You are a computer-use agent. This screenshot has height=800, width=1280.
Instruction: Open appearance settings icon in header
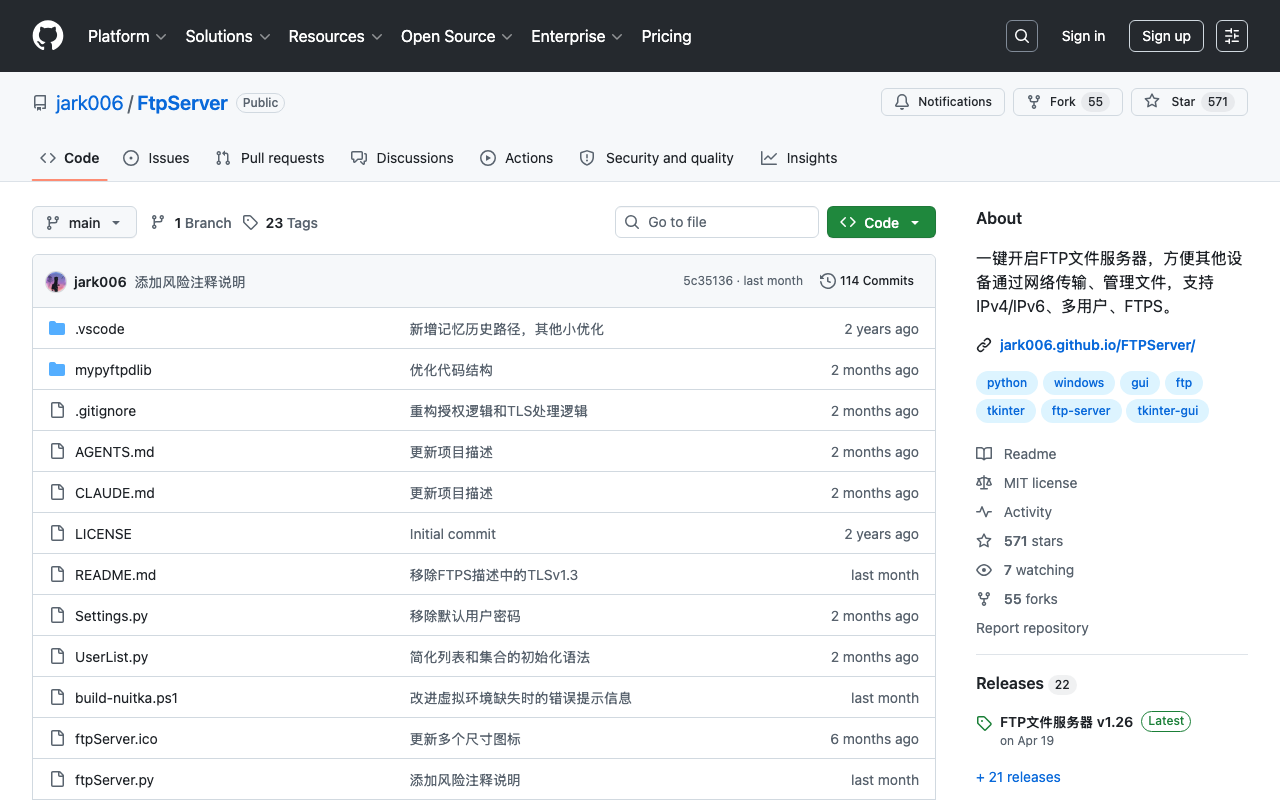click(1232, 36)
